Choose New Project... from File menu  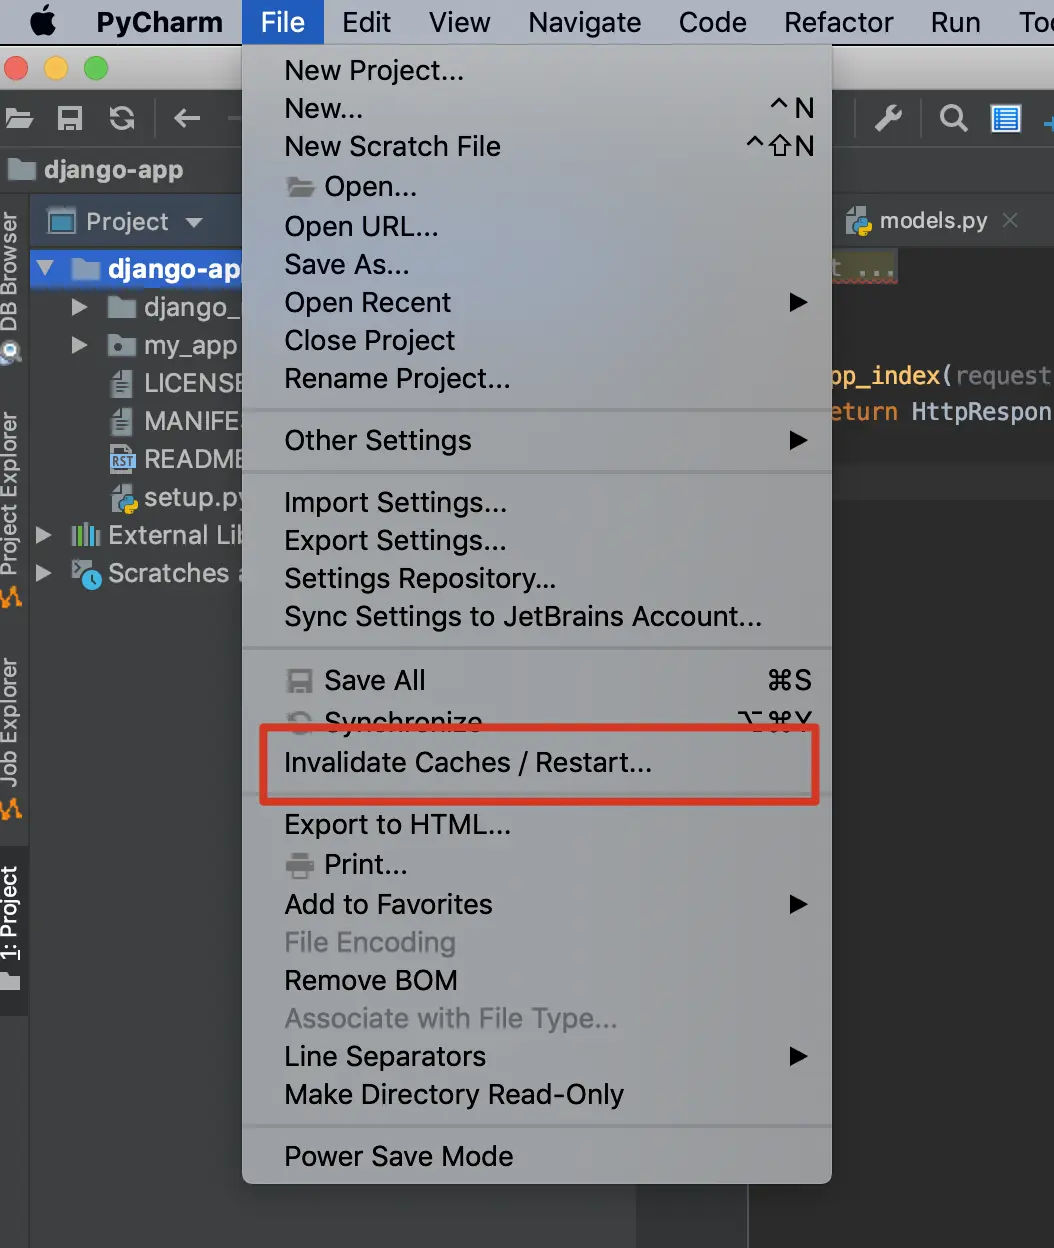pyautogui.click(x=537, y=71)
